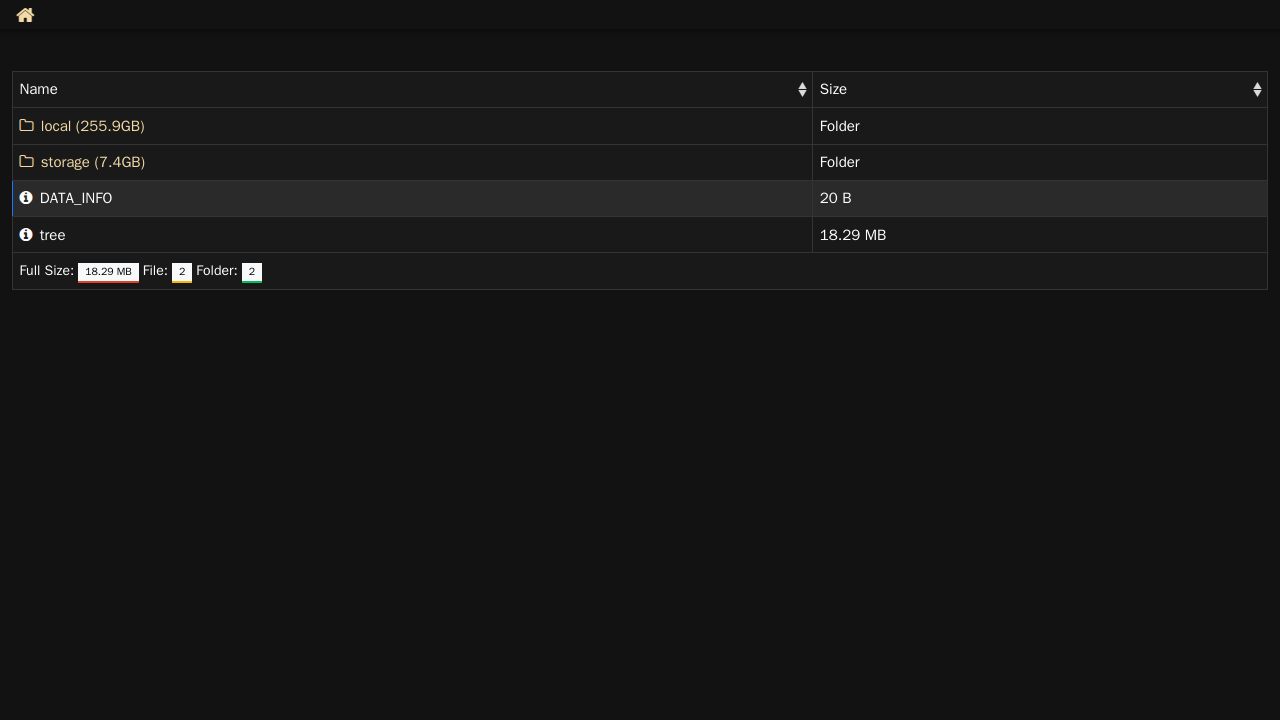Click the 18.29 MB cell in tree row
1280x720 pixels.
[x=1040, y=235]
